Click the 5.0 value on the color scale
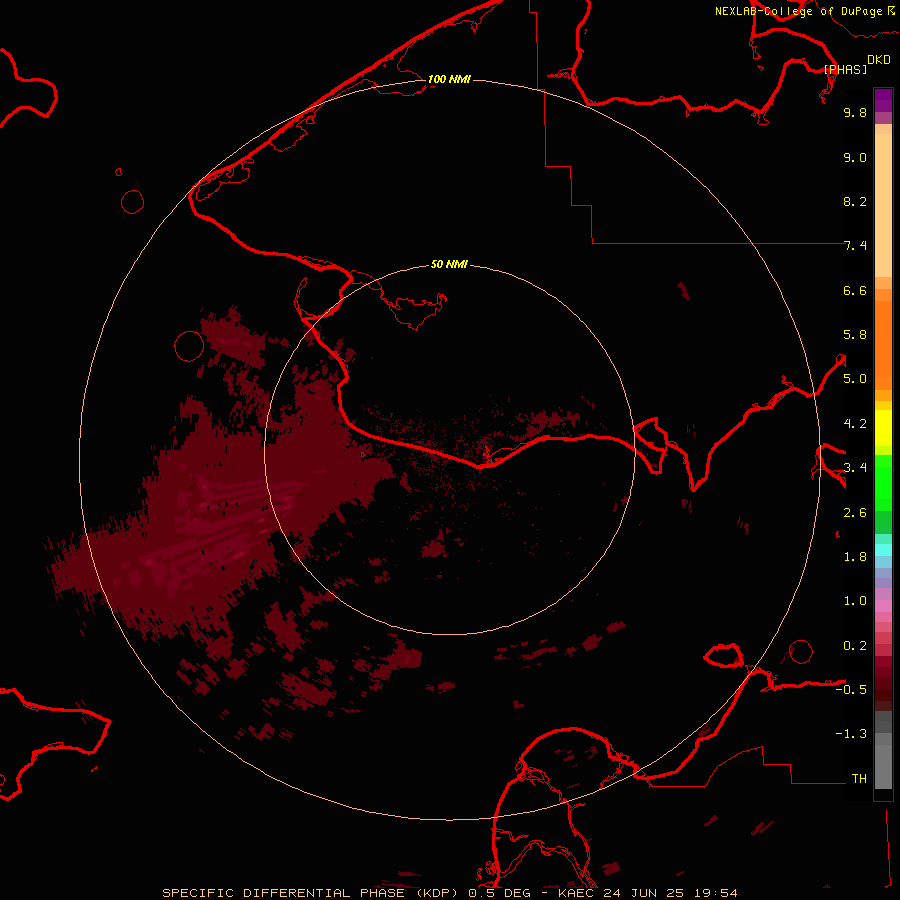 click(855, 379)
